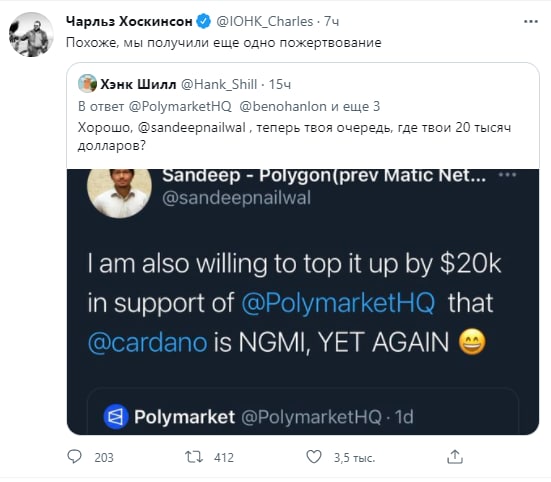The width and height of the screenshot is (551, 482).
Task: Click the Чарльз Хоскинсон display name
Action: coord(129,21)
